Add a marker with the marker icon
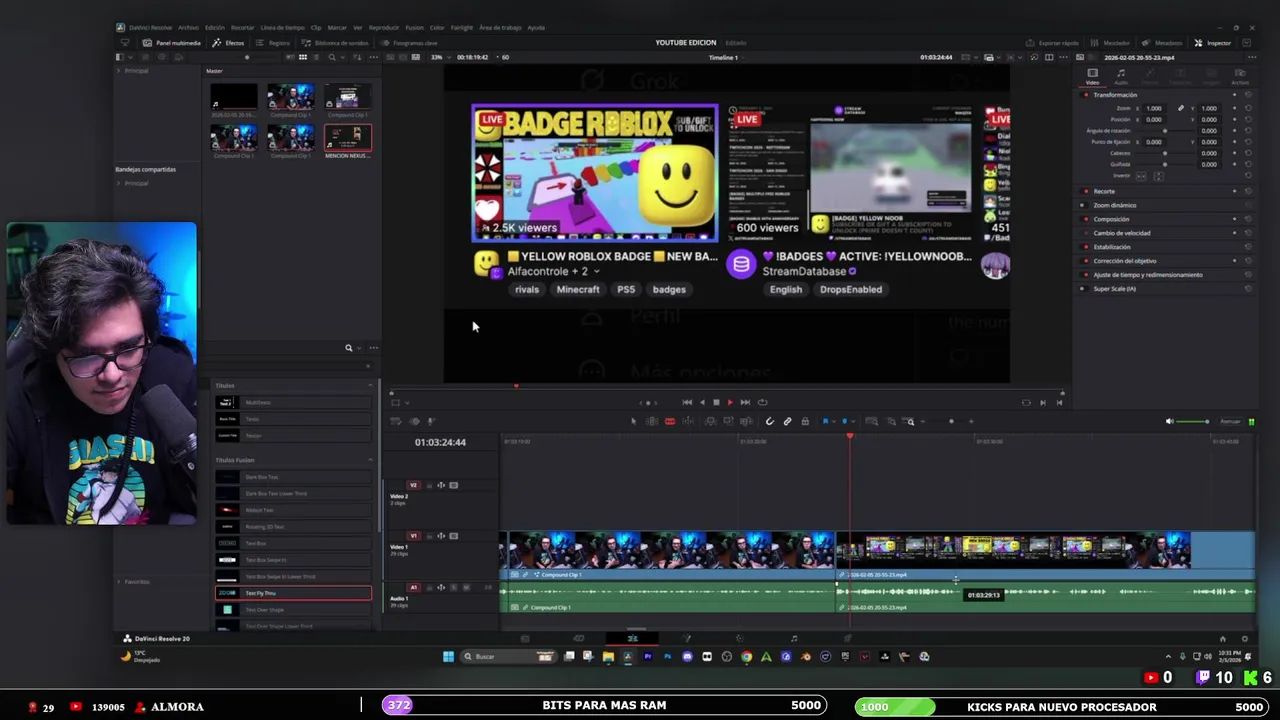 coord(845,421)
